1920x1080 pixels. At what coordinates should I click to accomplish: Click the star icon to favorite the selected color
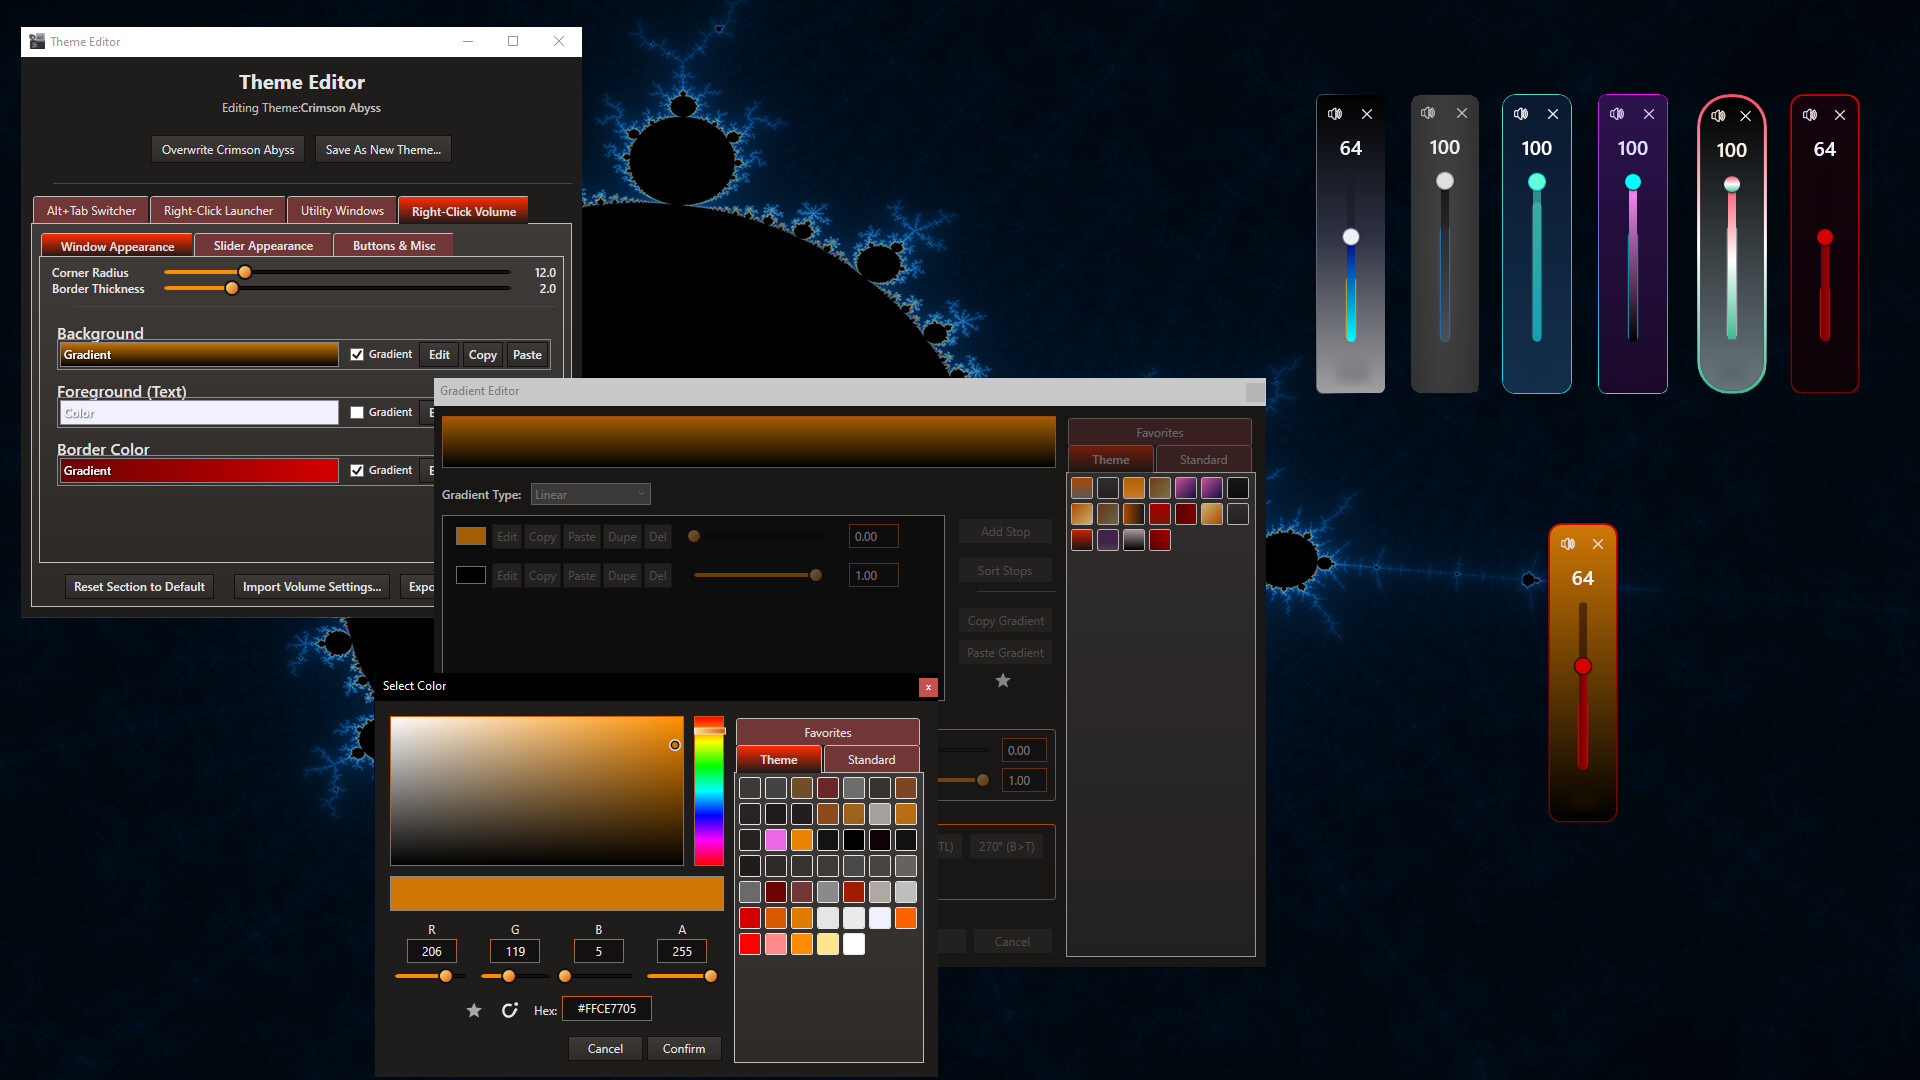(474, 1010)
